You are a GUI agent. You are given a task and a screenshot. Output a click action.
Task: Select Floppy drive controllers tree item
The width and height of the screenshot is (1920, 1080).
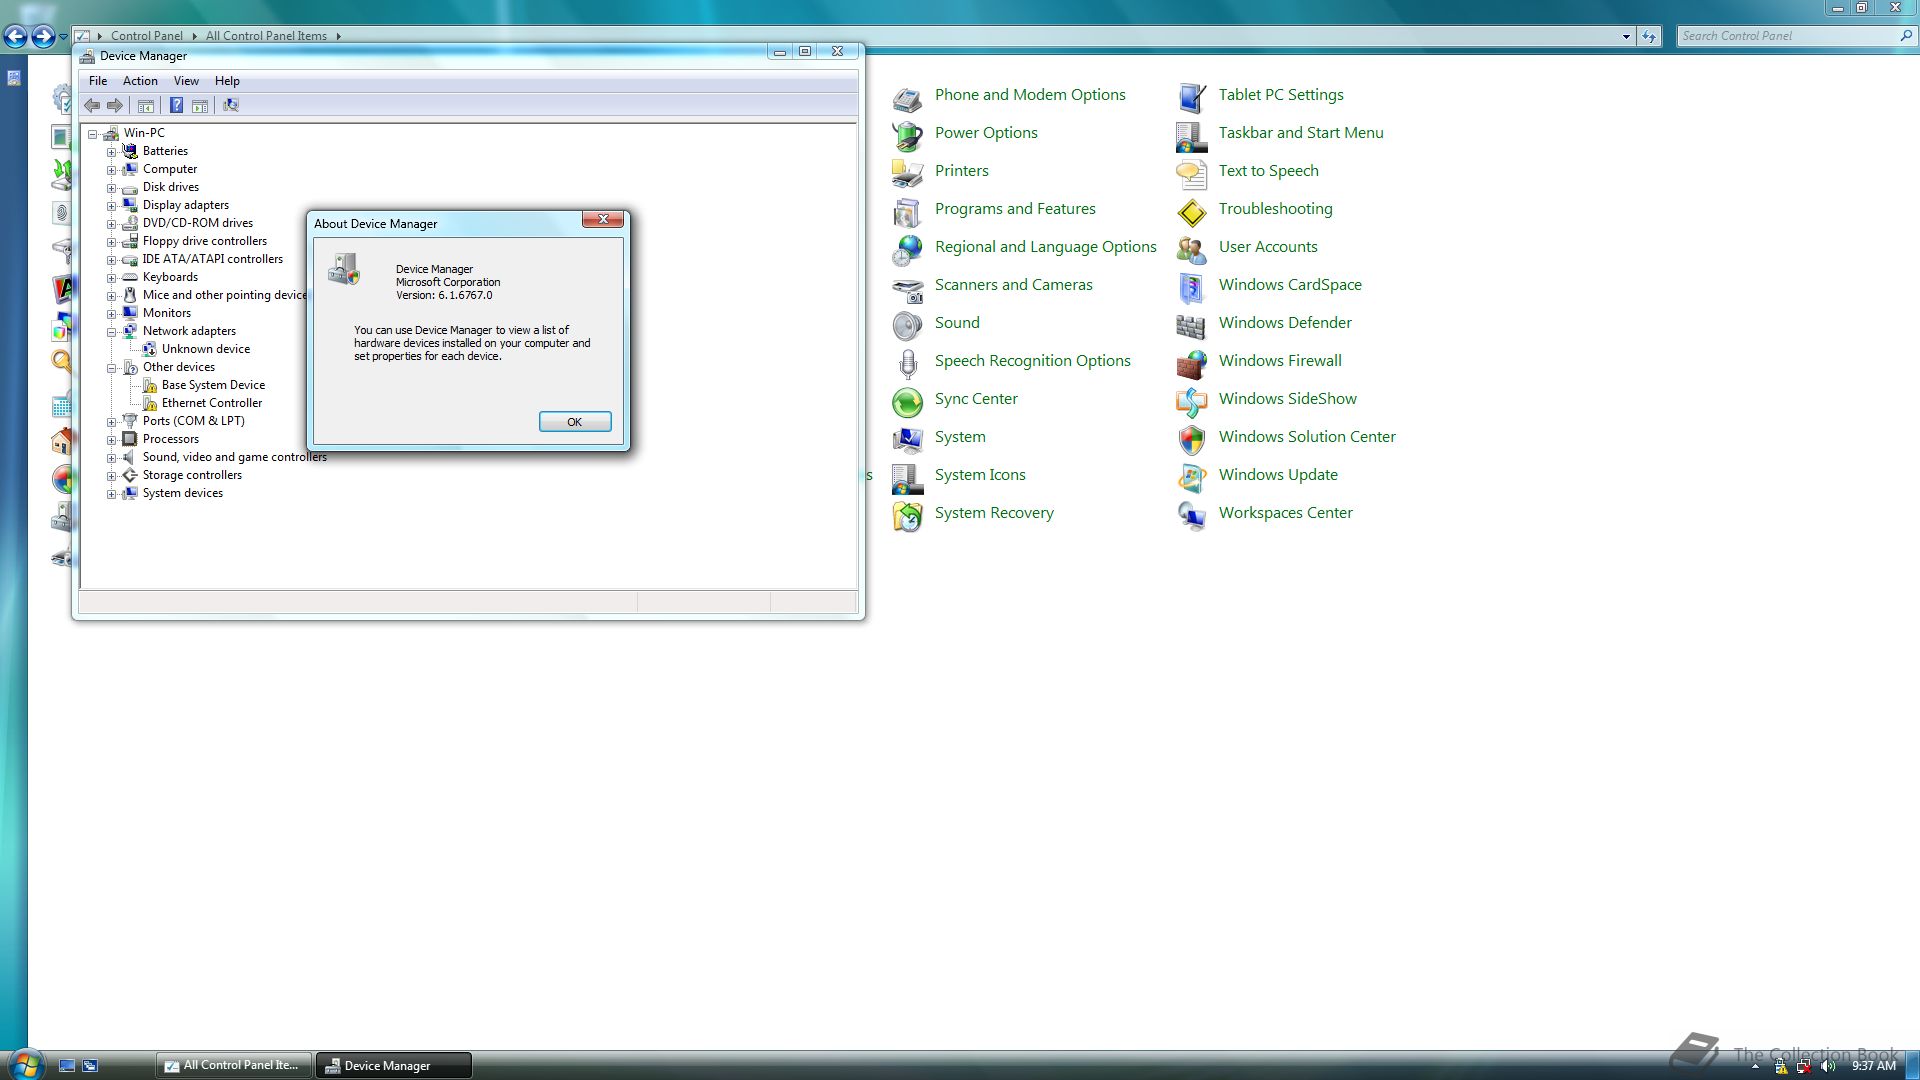(205, 241)
